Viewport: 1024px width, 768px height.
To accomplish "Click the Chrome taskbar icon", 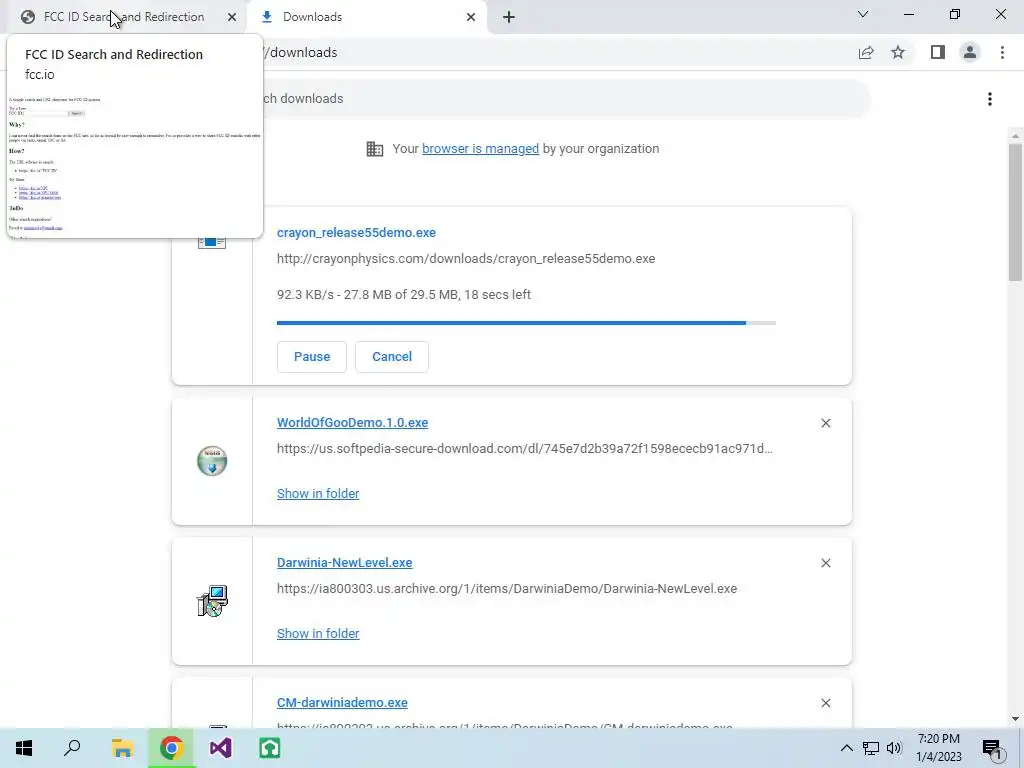I will [x=171, y=748].
